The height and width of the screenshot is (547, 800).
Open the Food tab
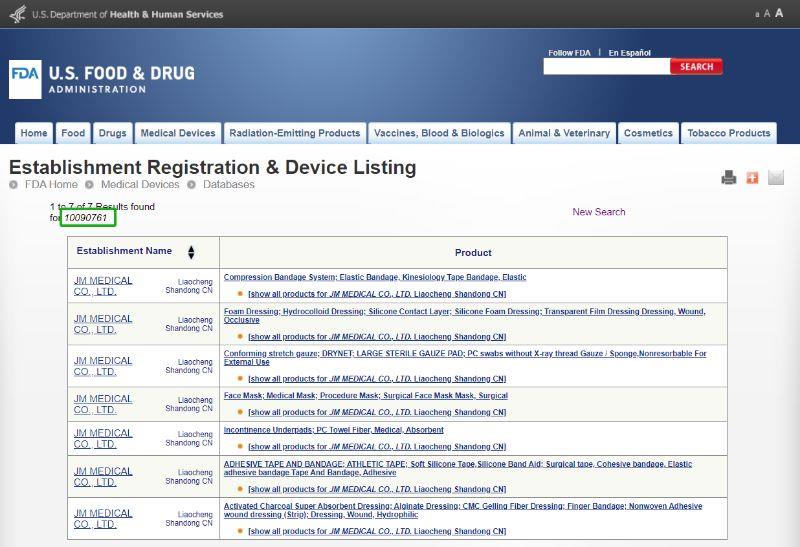73,133
